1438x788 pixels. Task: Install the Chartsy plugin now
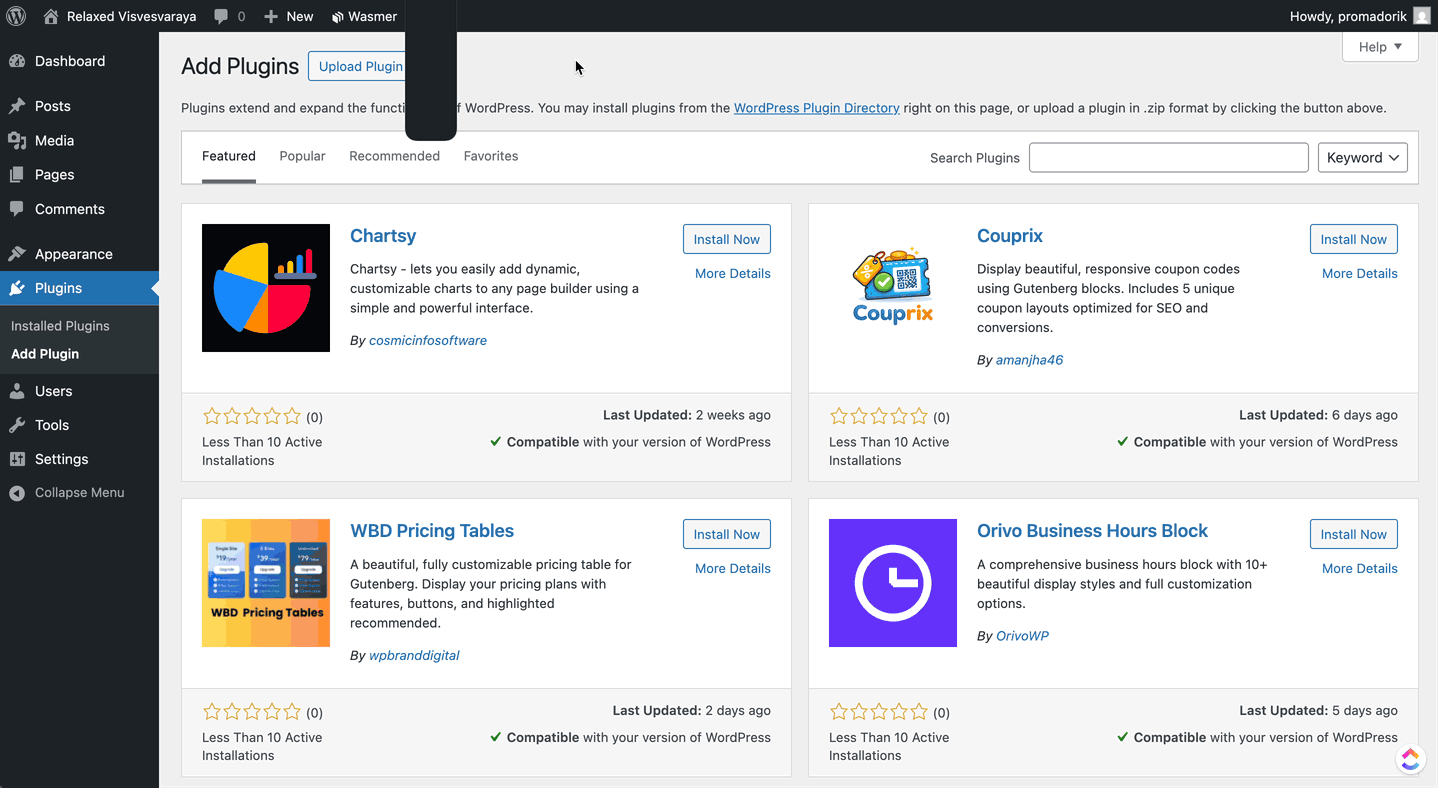coord(726,239)
